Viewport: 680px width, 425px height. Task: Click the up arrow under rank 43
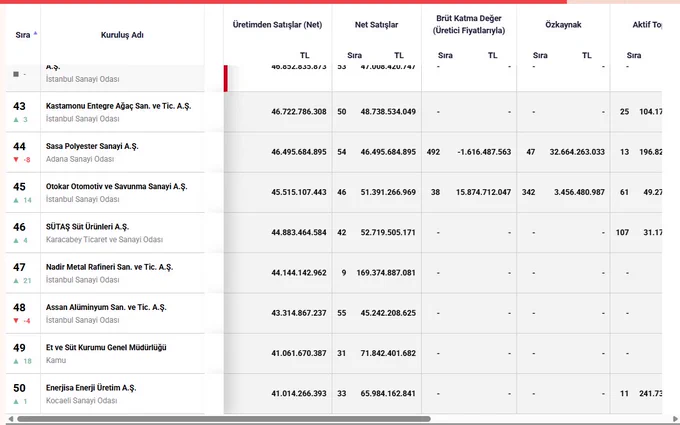(16, 120)
